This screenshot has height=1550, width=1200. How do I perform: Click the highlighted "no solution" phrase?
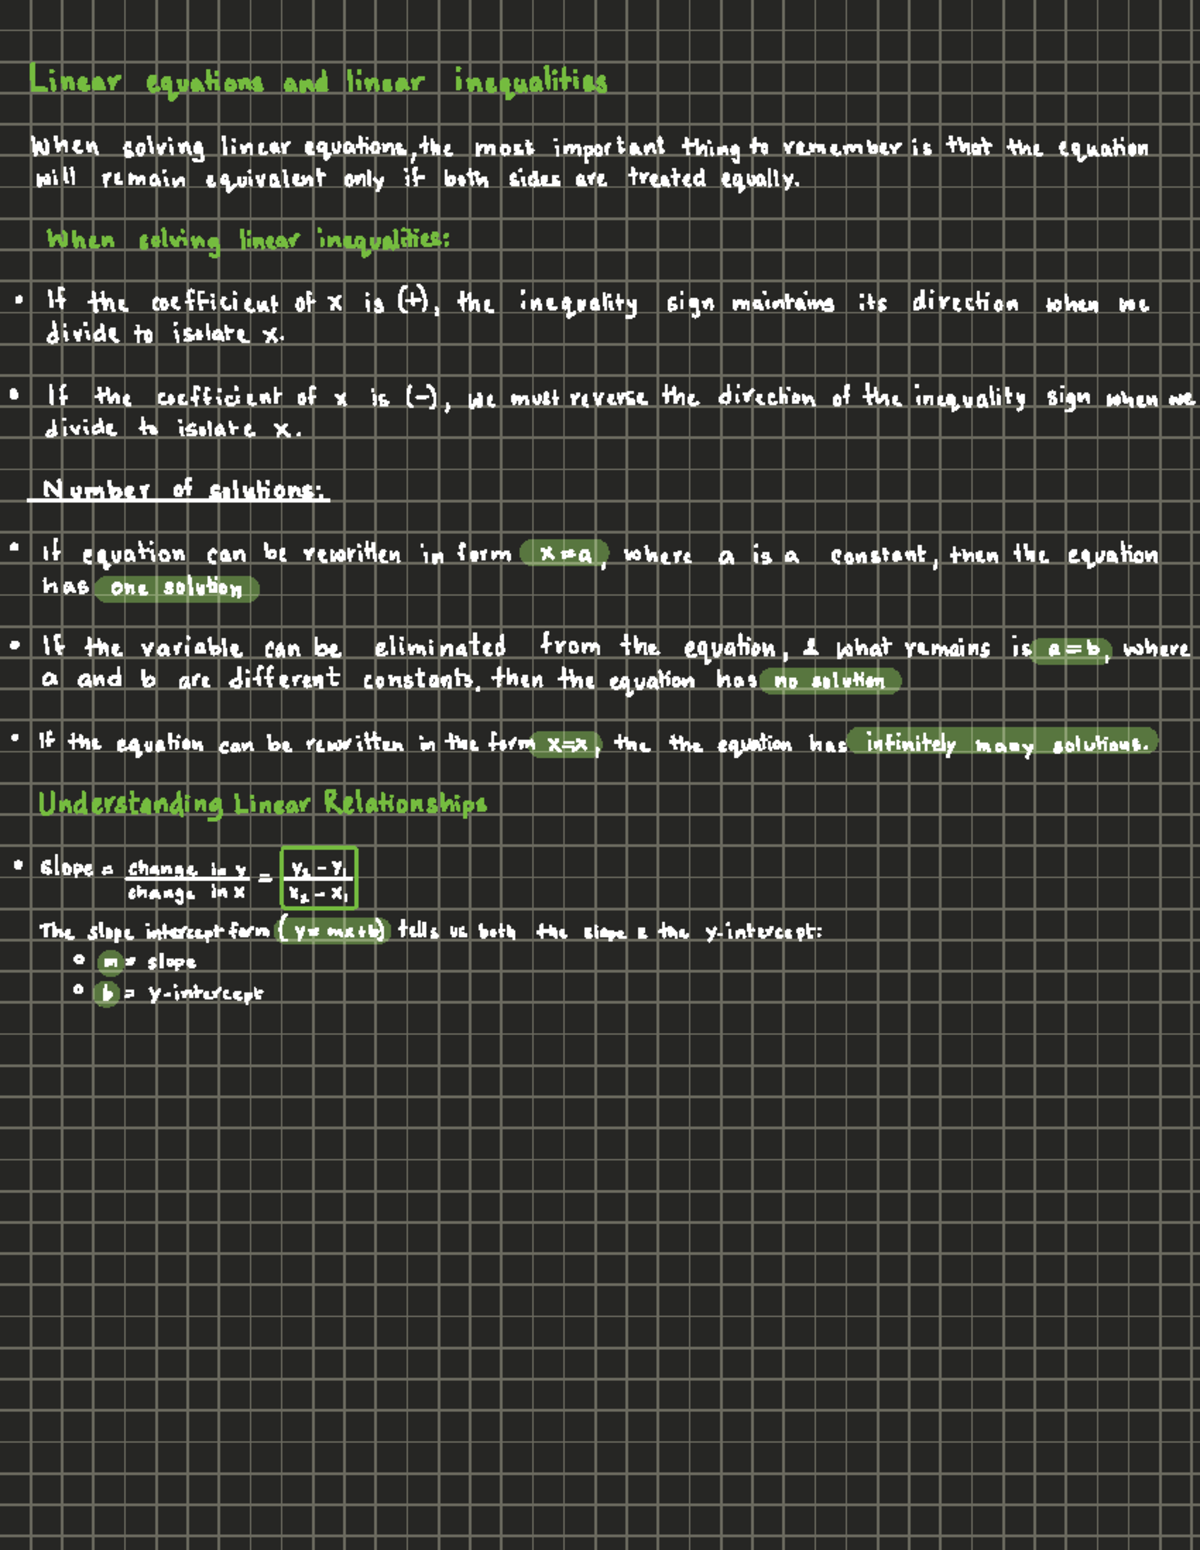point(829,682)
